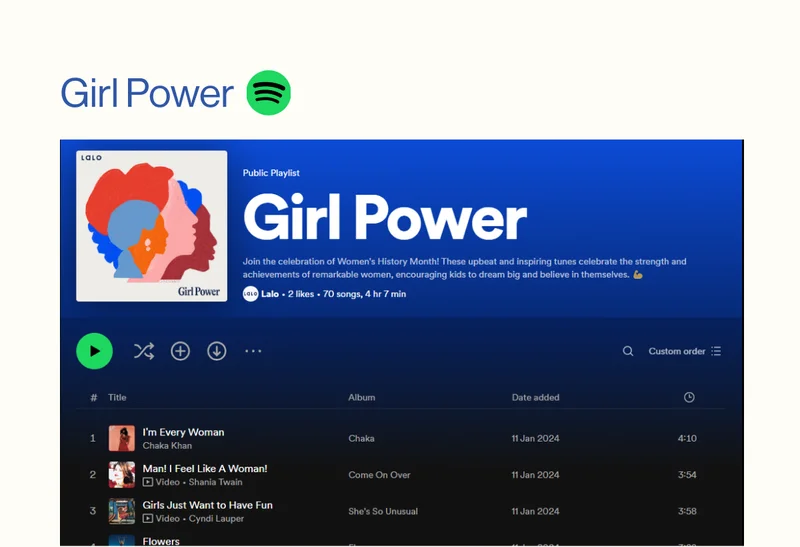
Task: Sort by the duration clock icon
Action: 689,397
